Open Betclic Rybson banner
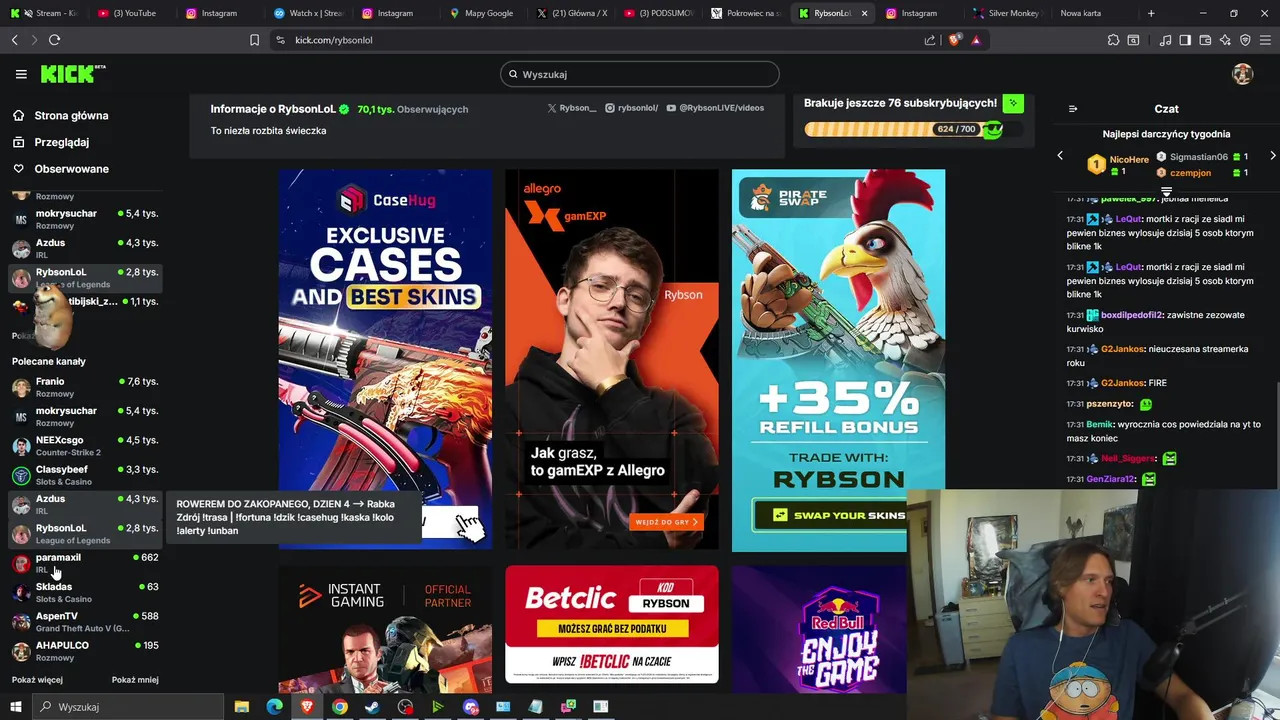Screen dimensions: 1280x720 [x=612, y=624]
